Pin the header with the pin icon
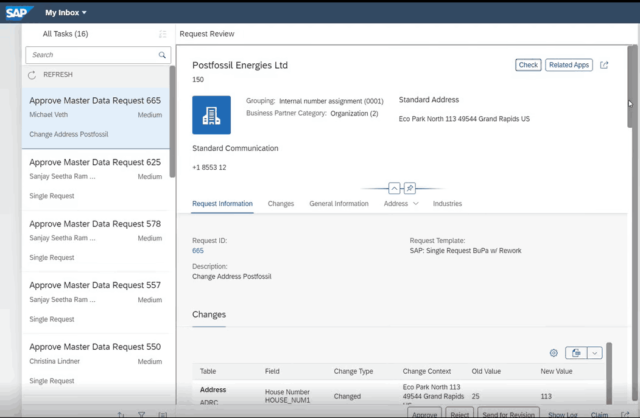The width and height of the screenshot is (640, 418). coord(409,188)
